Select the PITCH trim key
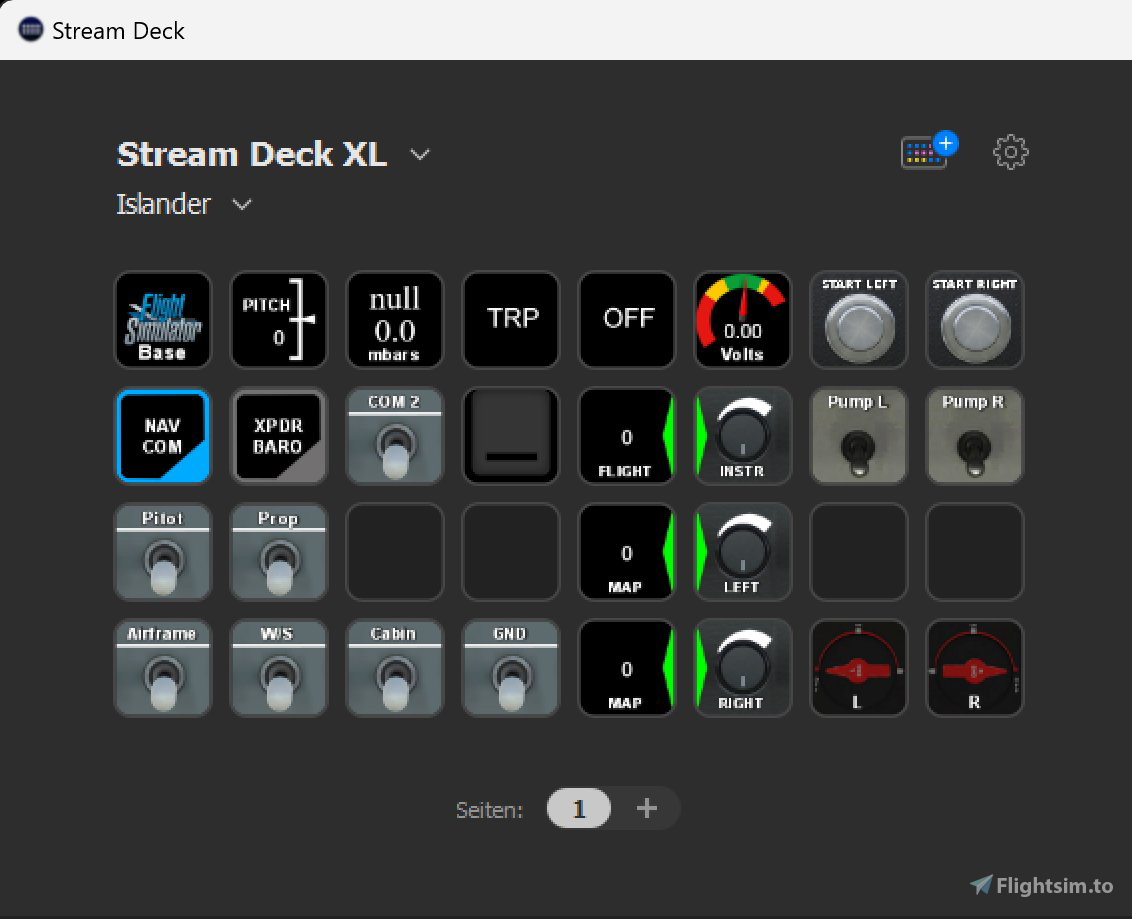The width and height of the screenshot is (1132, 919). [279, 319]
